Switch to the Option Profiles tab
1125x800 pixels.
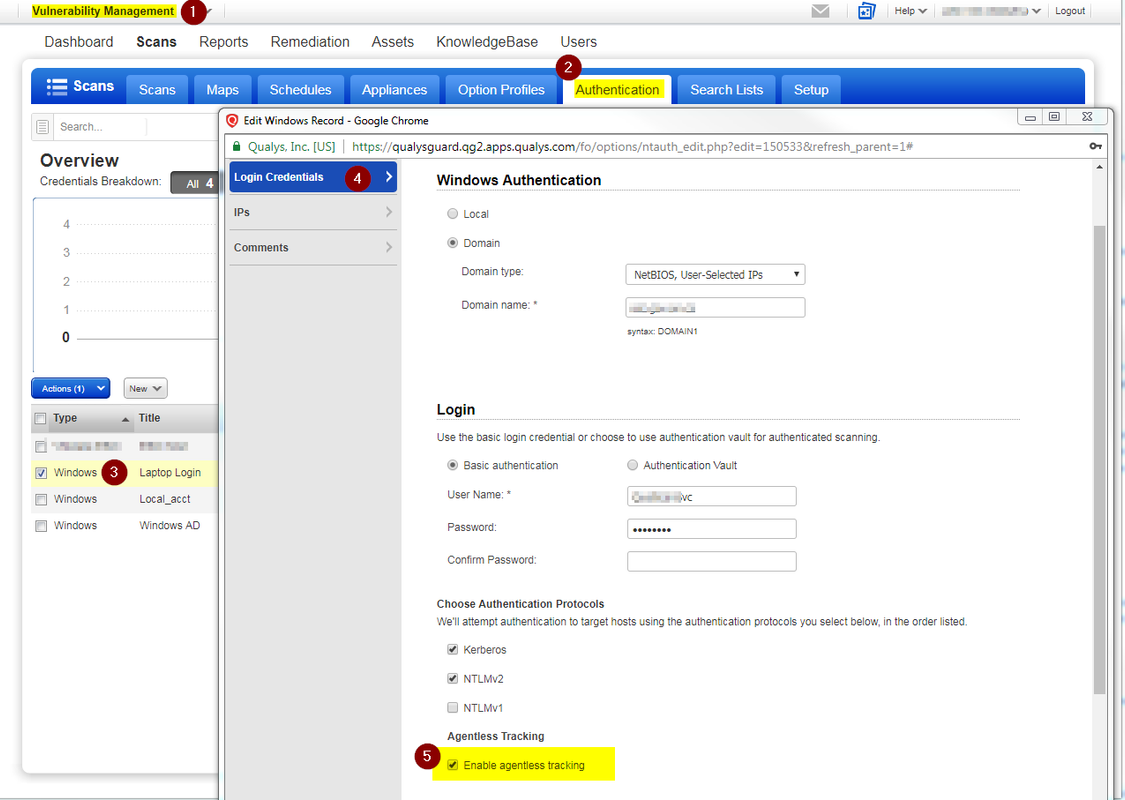pyautogui.click(x=502, y=90)
